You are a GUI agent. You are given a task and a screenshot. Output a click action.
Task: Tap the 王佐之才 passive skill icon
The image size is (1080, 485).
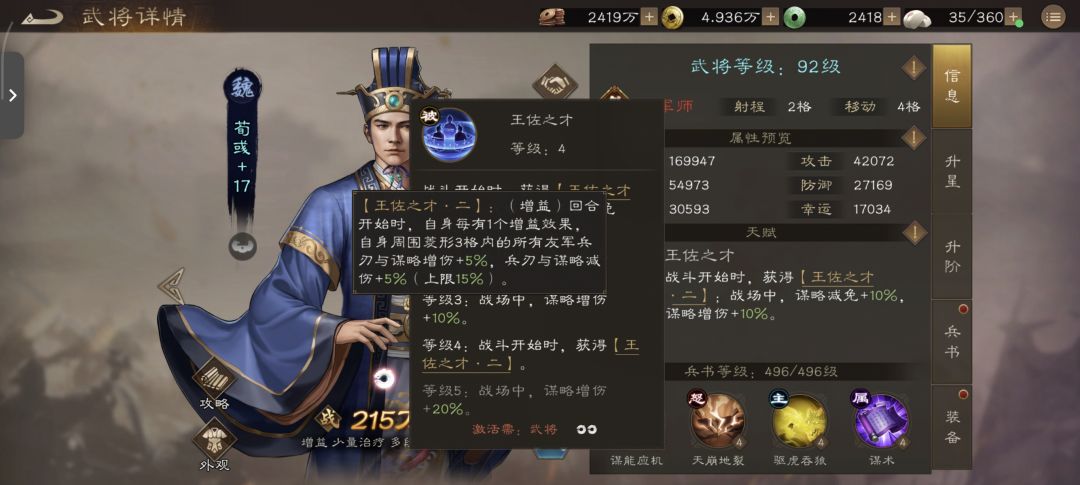[448, 134]
